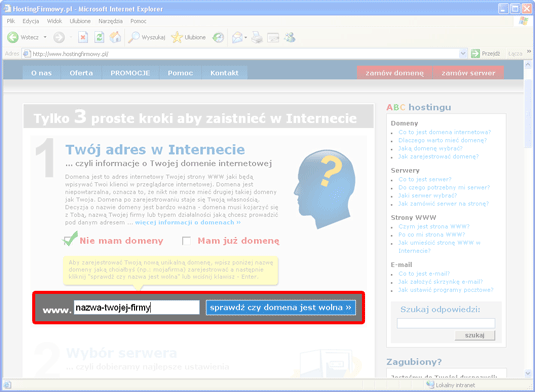Open the Oferta tab

coord(81,73)
